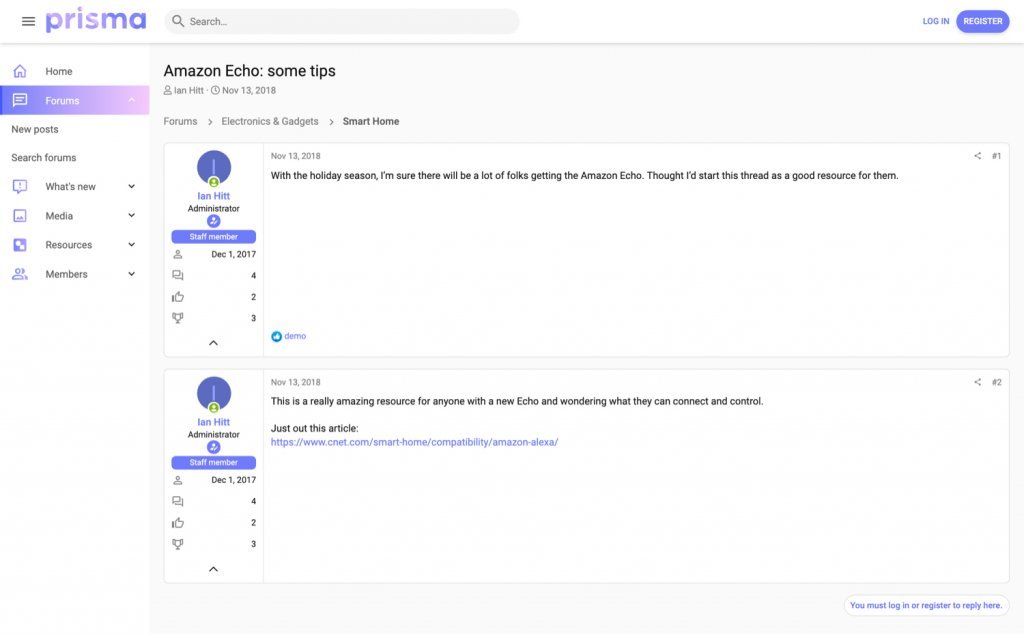The height and width of the screenshot is (634, 1024).
Task: Click the Media image icon
Action: 20,215
